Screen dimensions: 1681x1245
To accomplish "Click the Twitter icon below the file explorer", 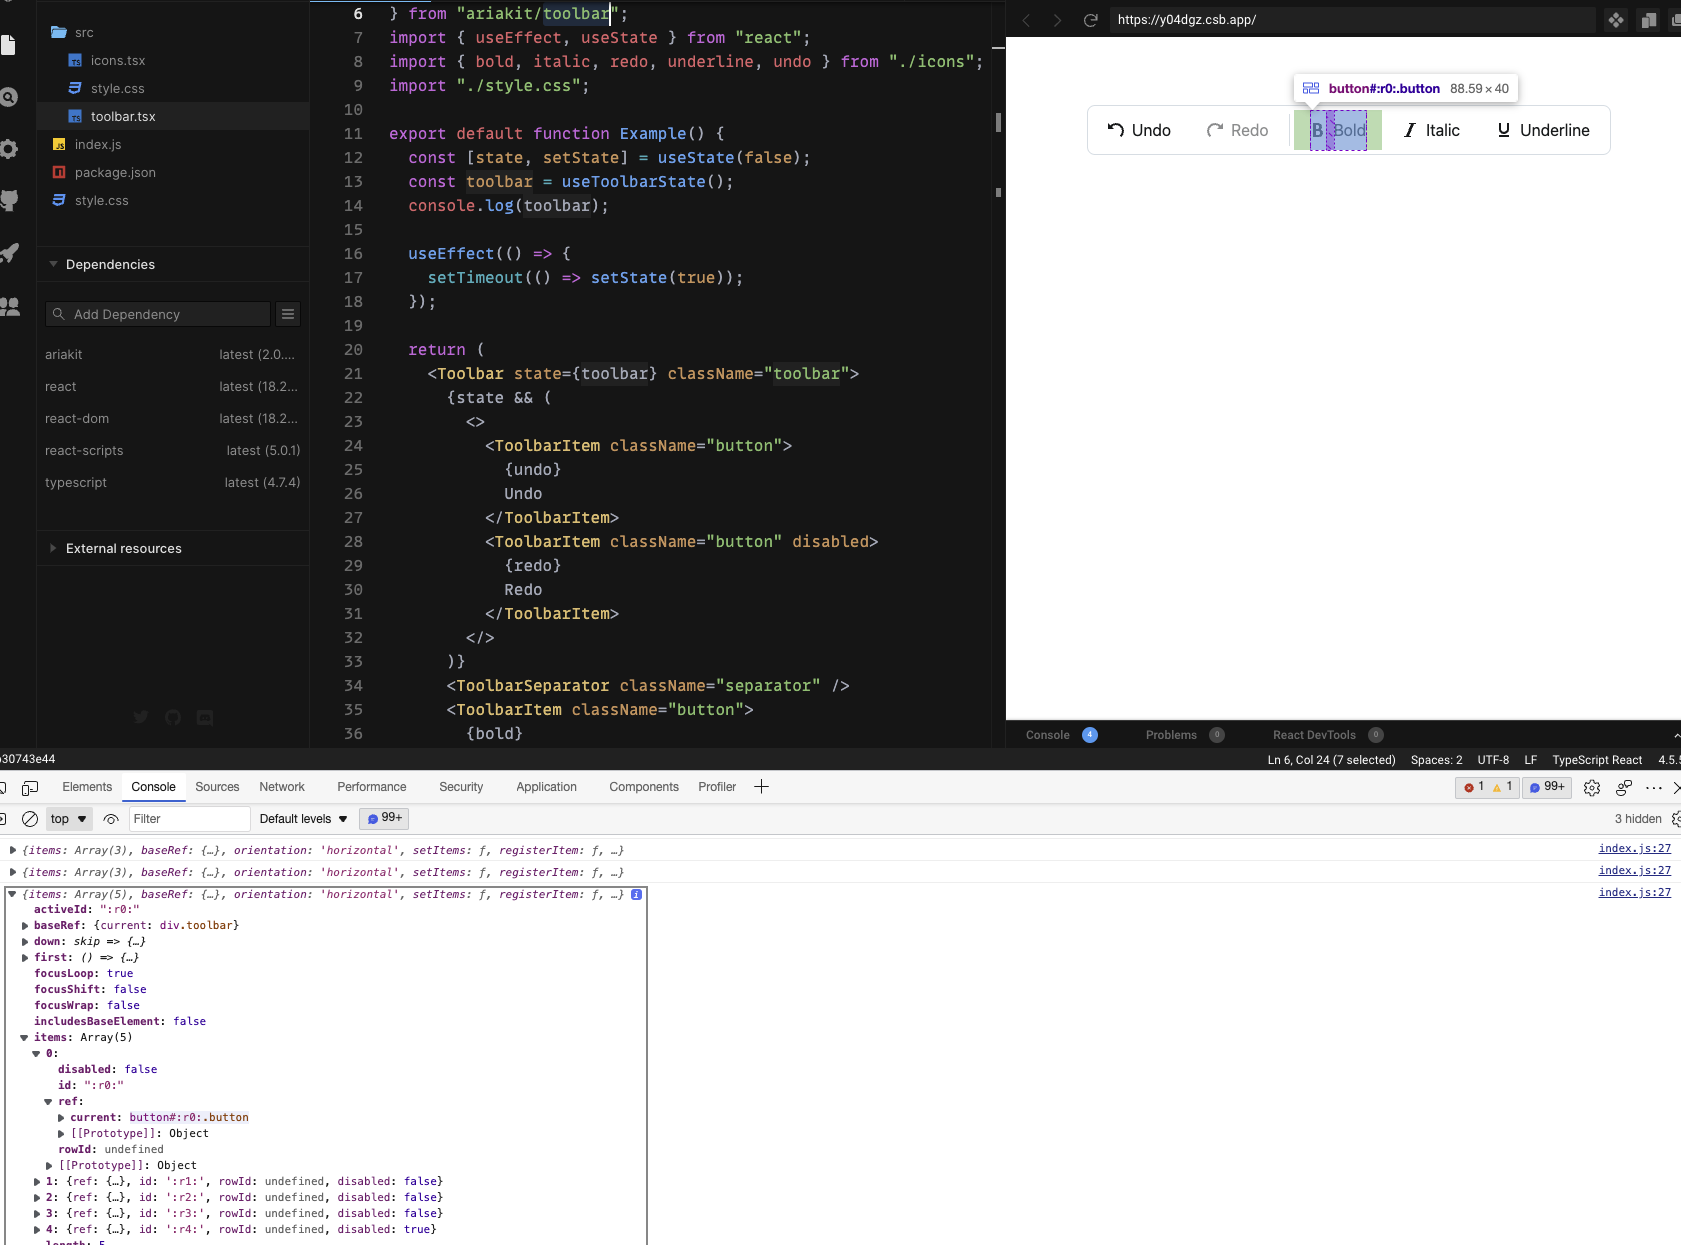I will click(141, 717).
